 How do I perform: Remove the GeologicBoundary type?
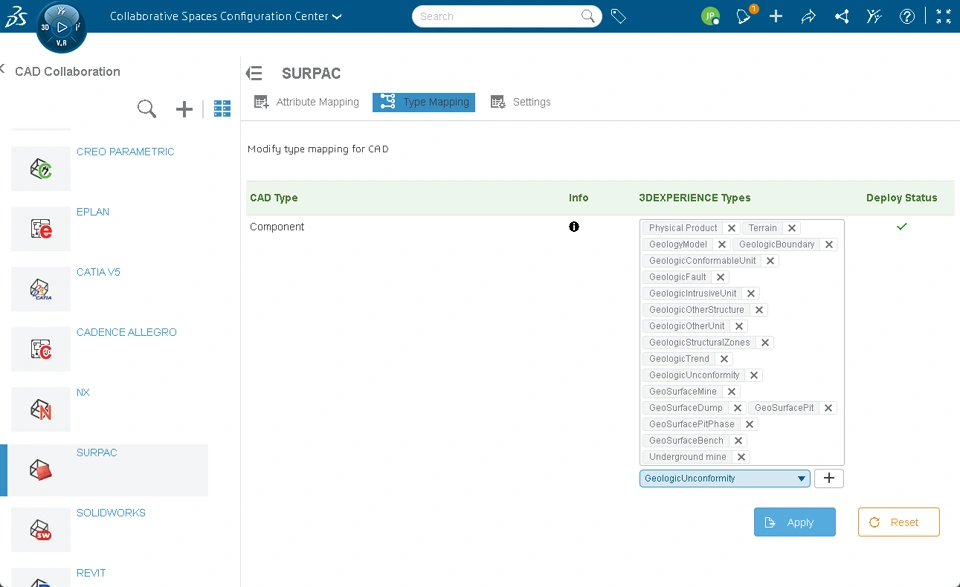829,244
